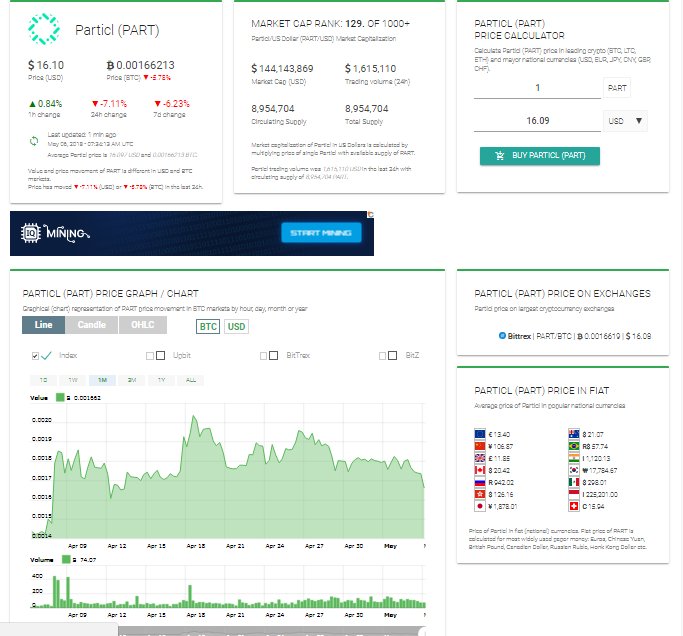Click the Brazil flag icon
The height and width of the screenshot is (636, 683).
[574, 446]
